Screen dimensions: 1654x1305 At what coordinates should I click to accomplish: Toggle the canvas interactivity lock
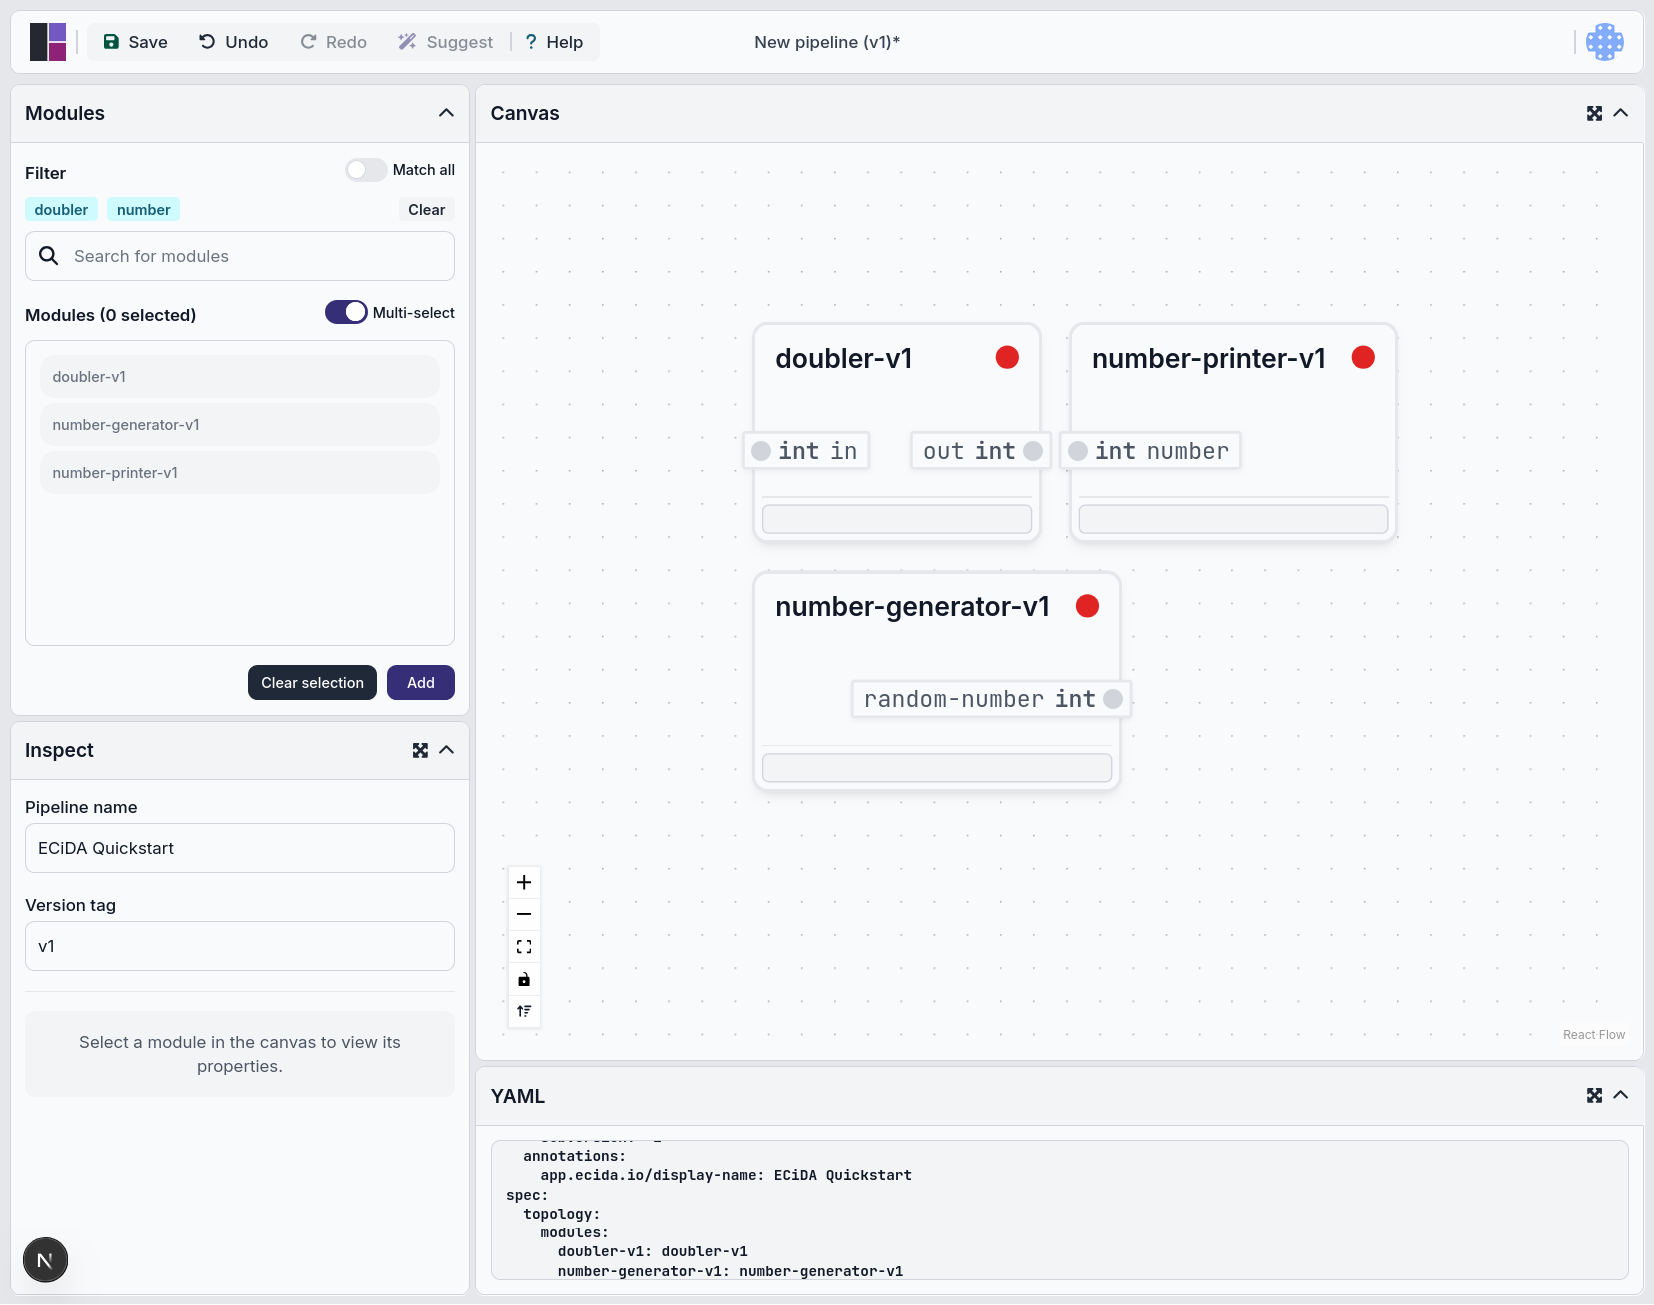tap(524, 979)
